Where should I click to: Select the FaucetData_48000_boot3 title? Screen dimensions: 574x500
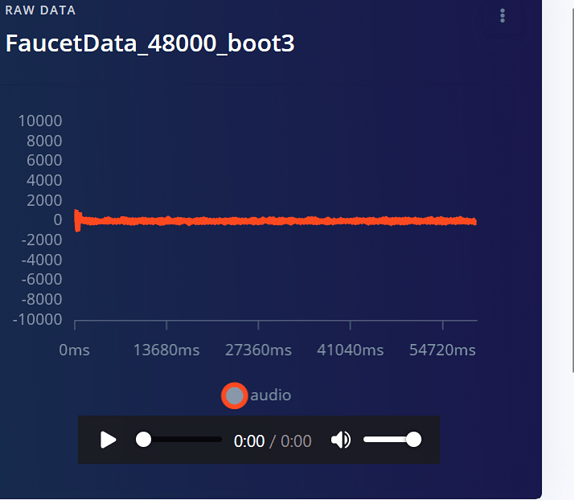coord(150,43)
